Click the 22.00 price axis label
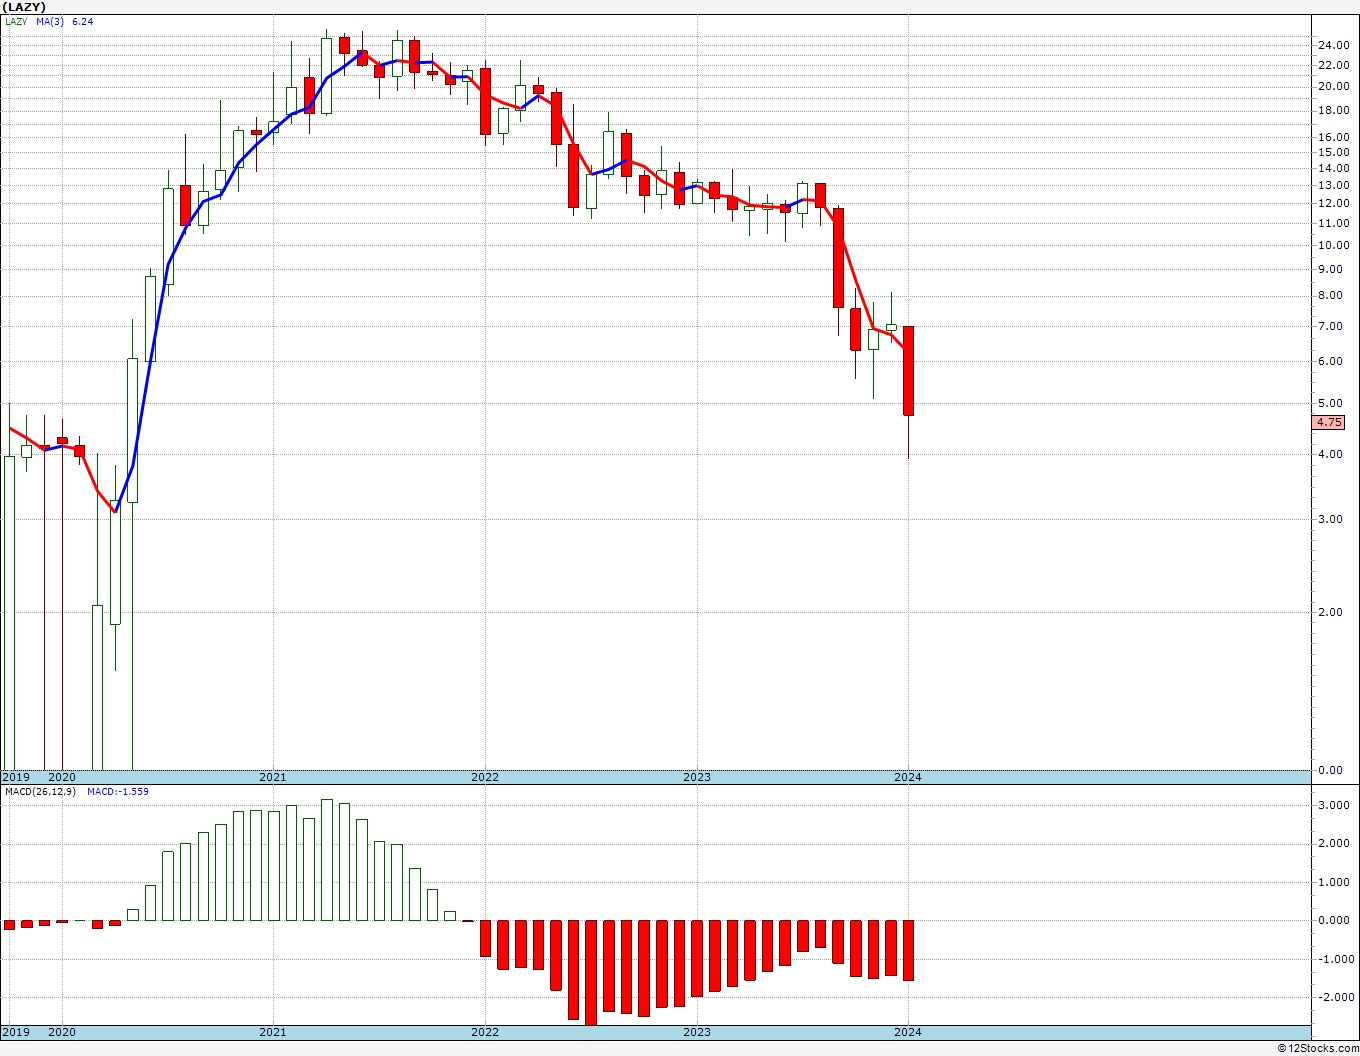The width and height of the screenshot is (1360, 1056). 1334,65
